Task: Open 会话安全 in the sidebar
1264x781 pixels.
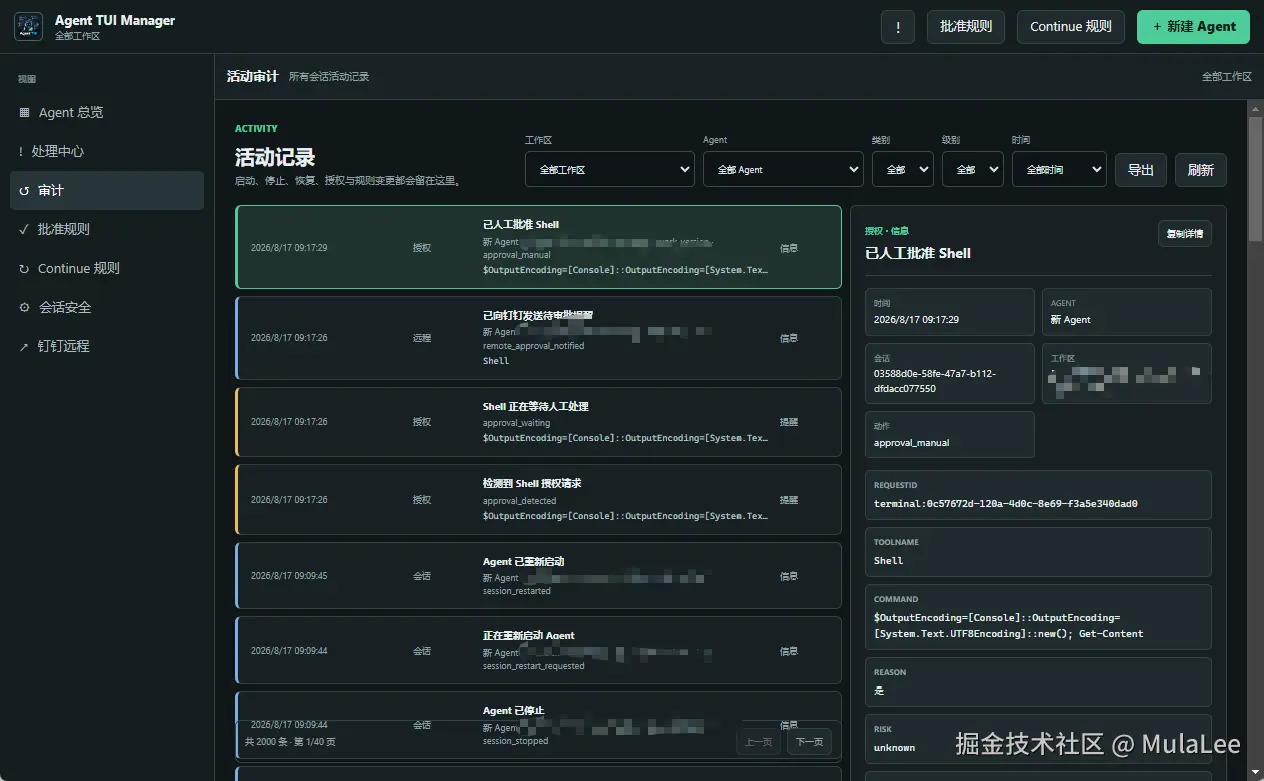Action: [x=107, y=307]
